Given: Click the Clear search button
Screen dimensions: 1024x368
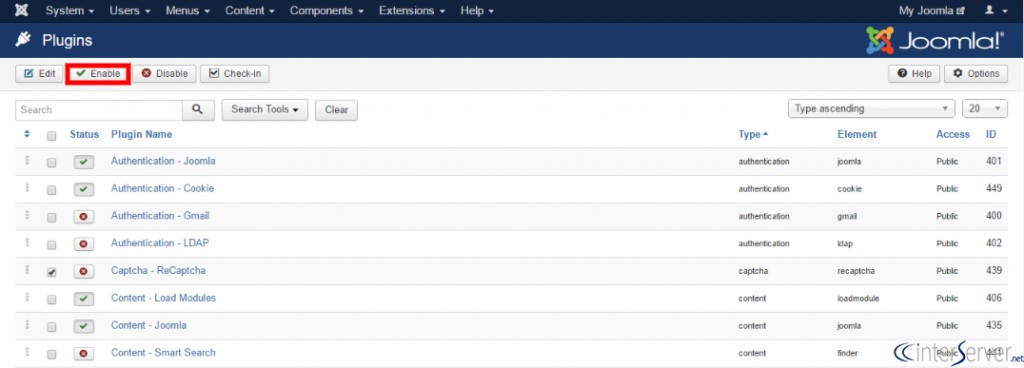Looking at the screenshot, I should [336, 110].
